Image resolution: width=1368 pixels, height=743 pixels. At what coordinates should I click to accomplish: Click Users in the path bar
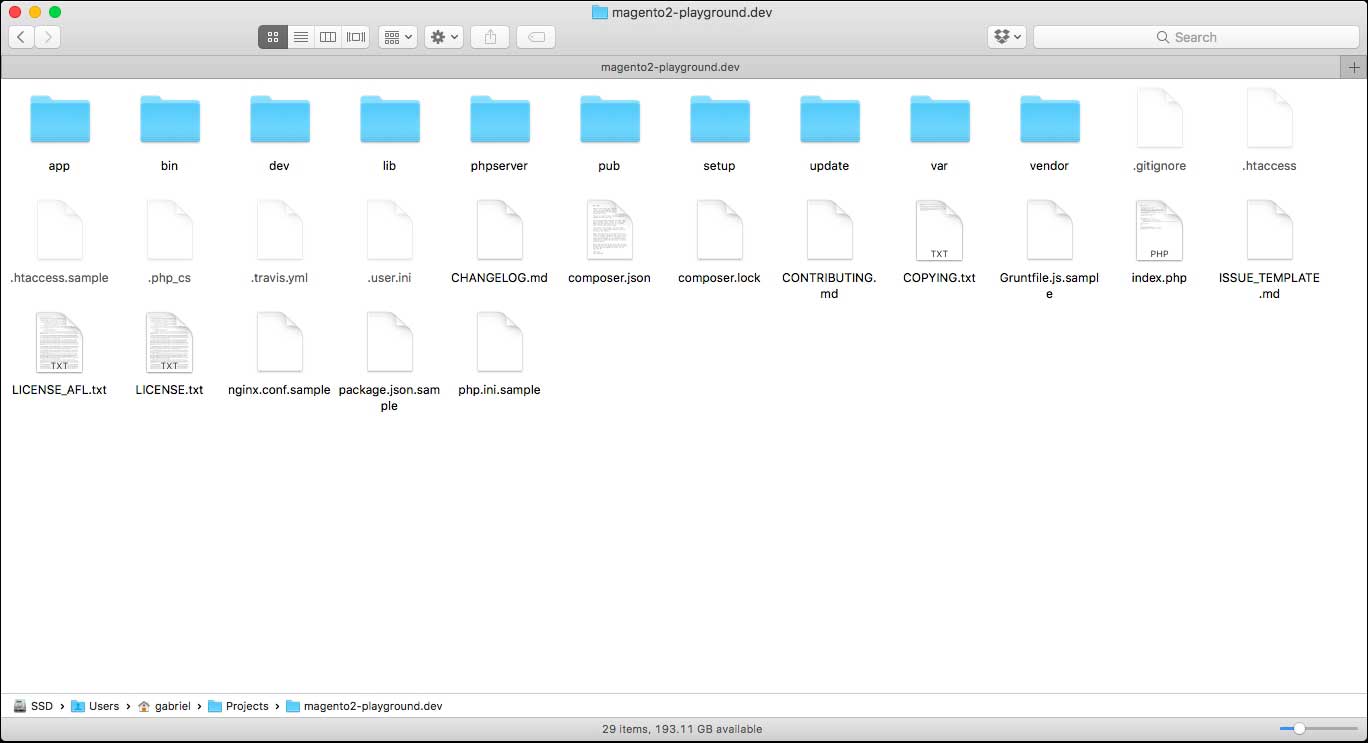tap(96, 706)
